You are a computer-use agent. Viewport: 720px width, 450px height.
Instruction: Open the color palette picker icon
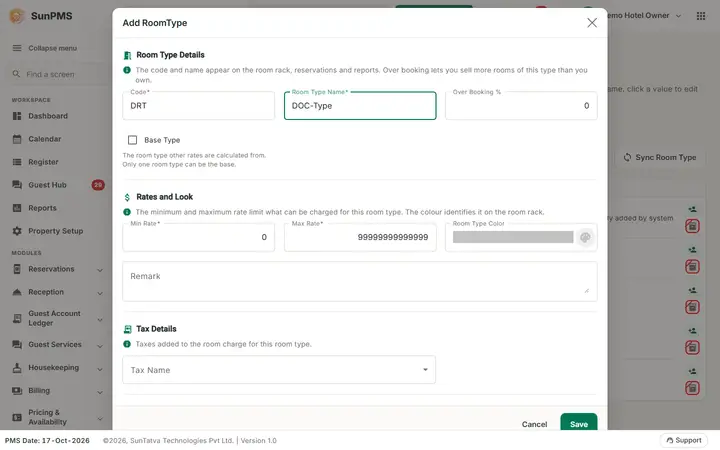[x=585, y=237]
